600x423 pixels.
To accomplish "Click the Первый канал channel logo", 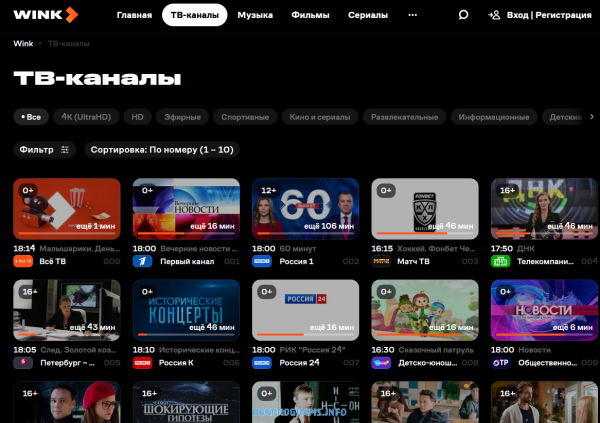I will click(x=142, y=262).
